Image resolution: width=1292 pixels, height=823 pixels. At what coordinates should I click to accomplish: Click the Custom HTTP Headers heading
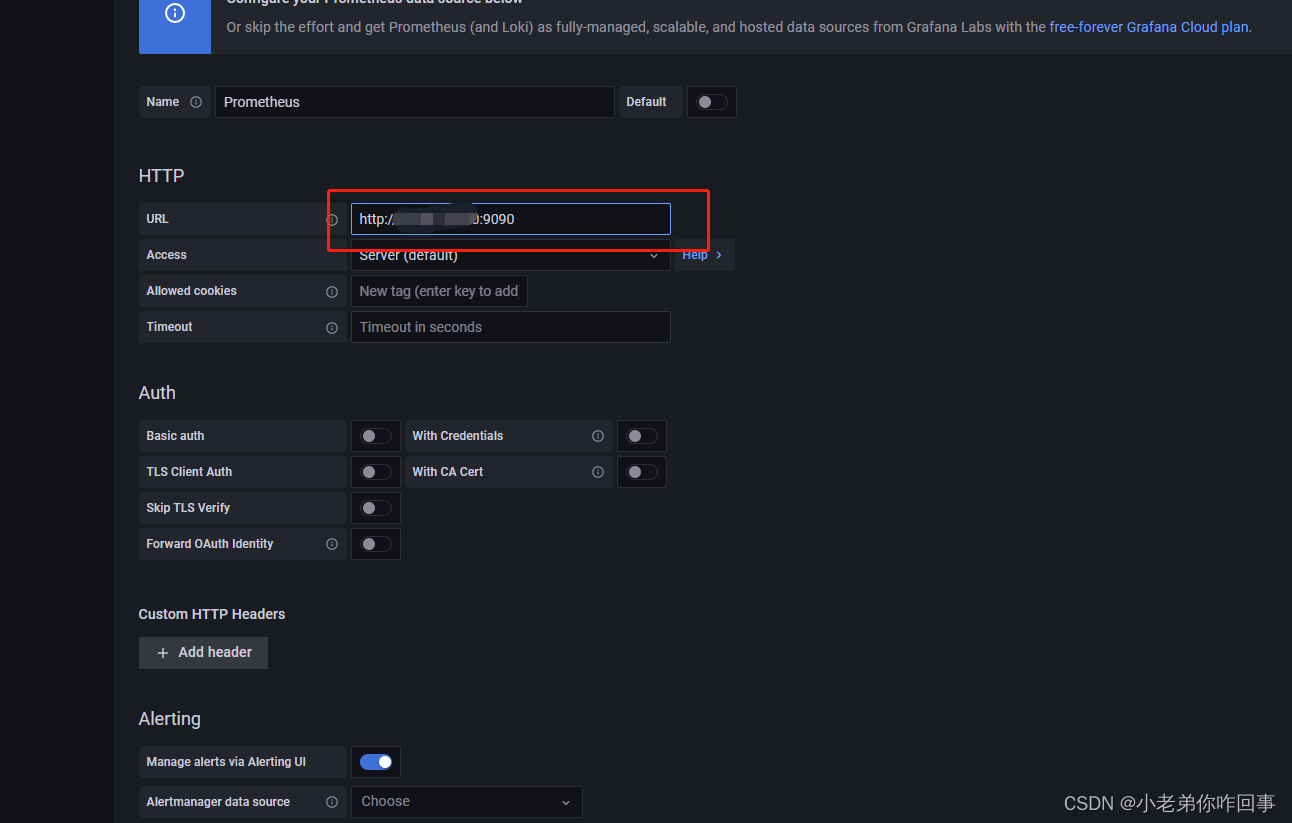pos(212,614)
